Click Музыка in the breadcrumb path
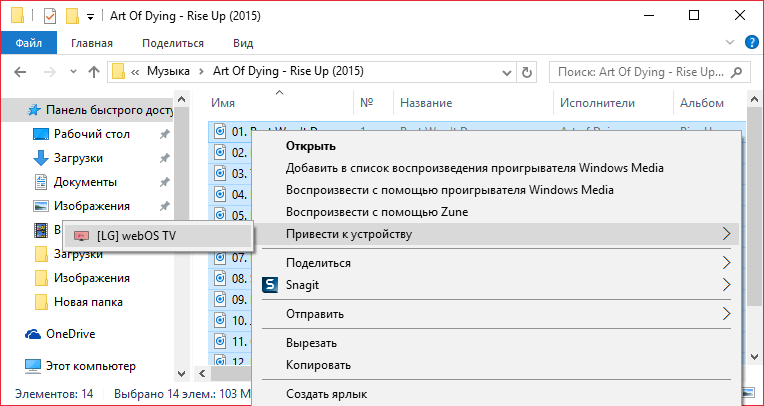This screenshot has width=764, height=406. pos(168,72)
